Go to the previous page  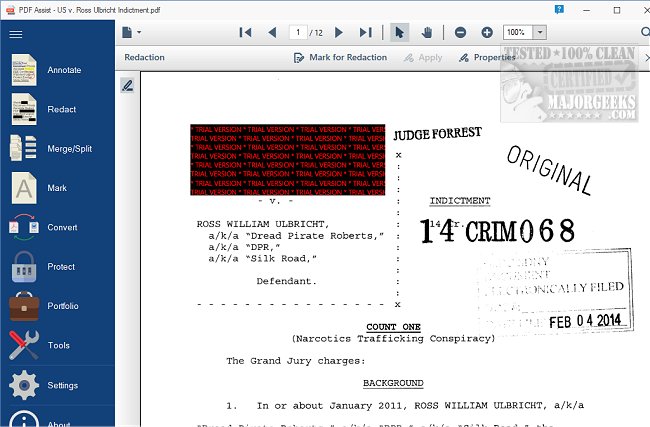(272, 32)
